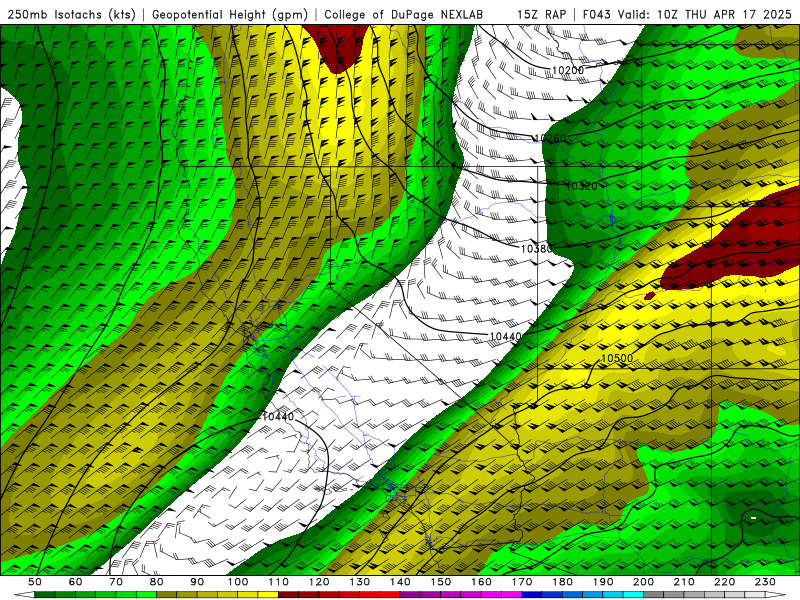Image resolution: width=800 pixels, height=600 pixels.
Task: Pick the dark gray swatch starting at 200
Action: pos(654,595)
